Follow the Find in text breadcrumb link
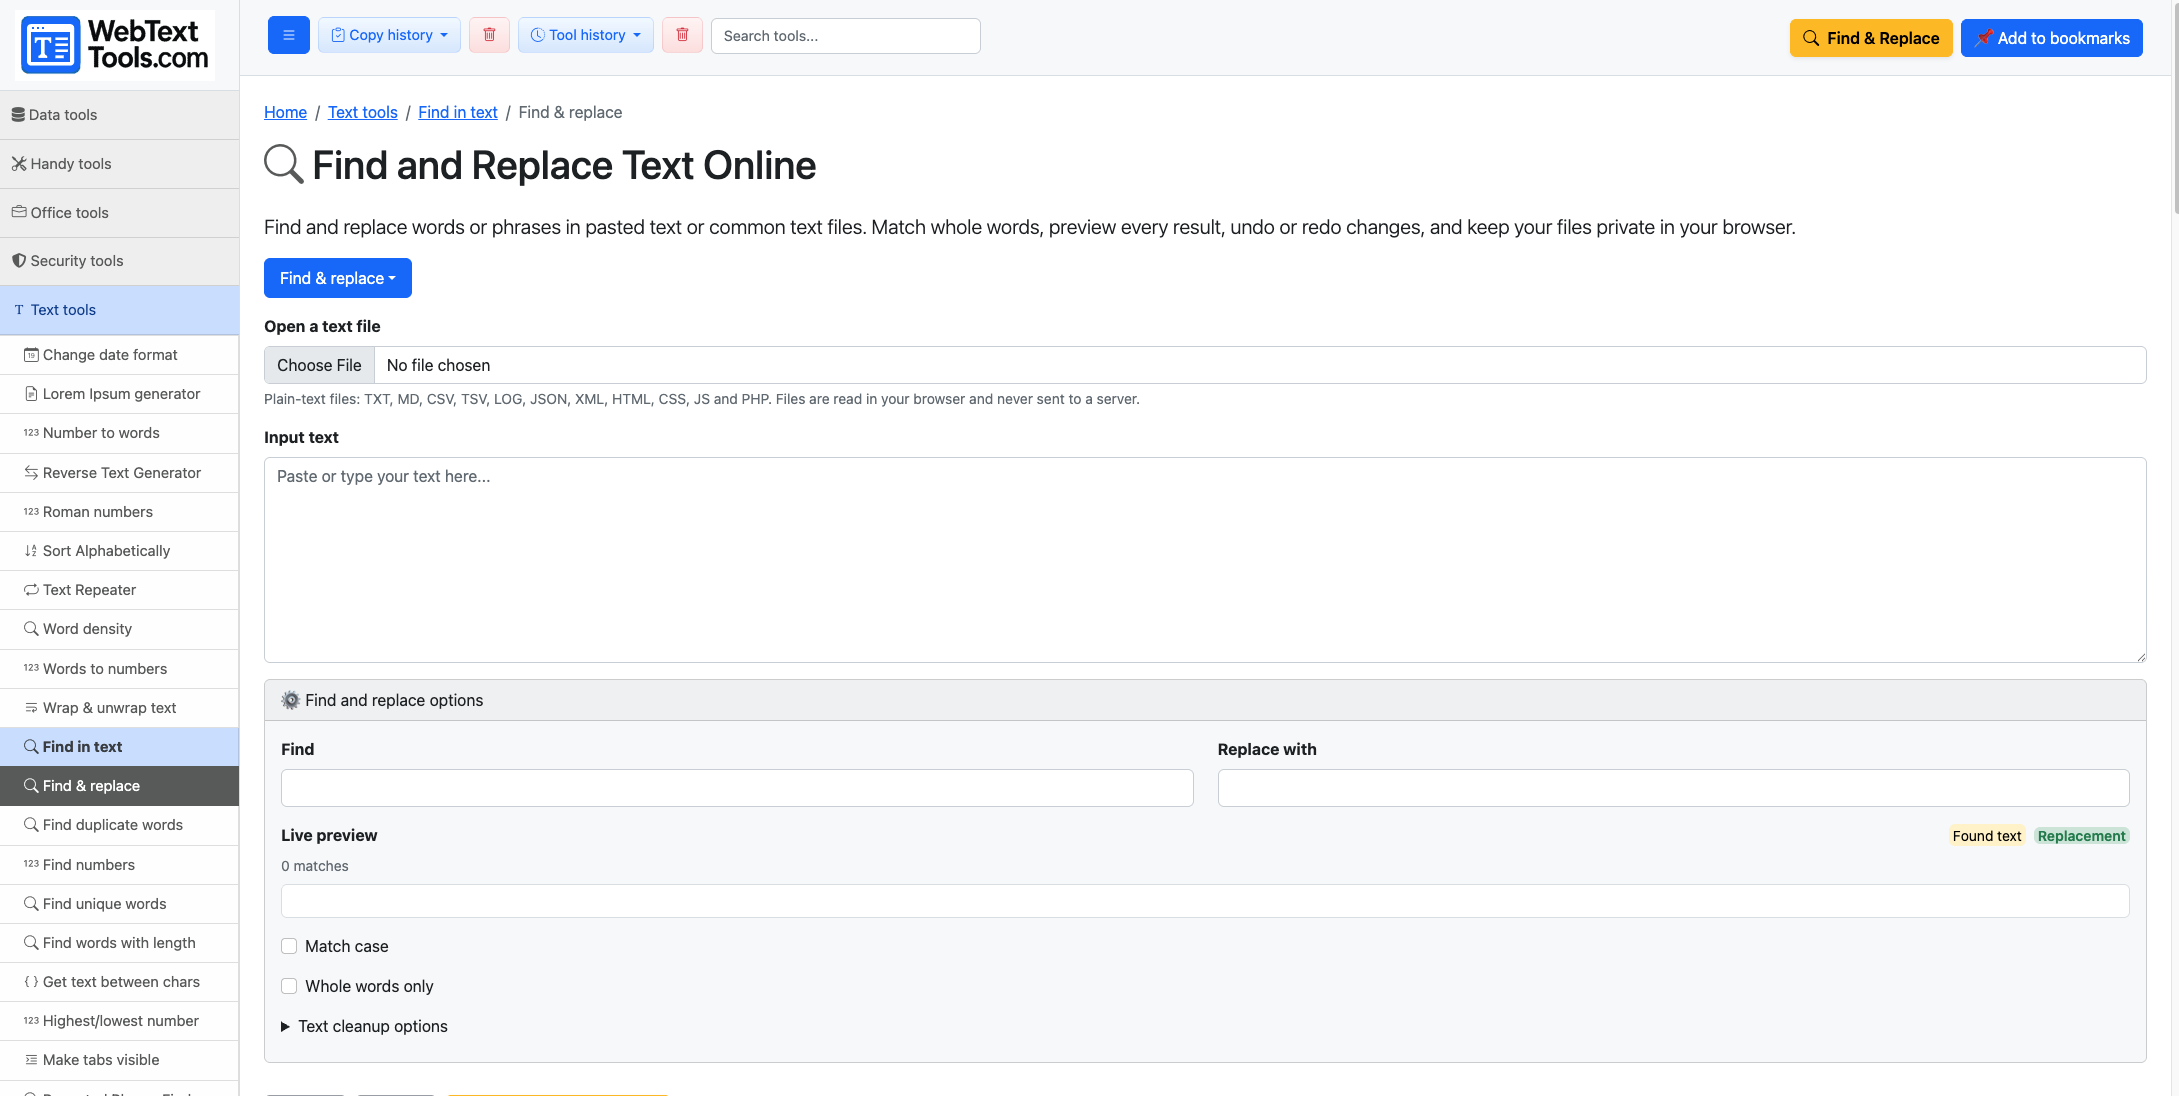 [458, 112]
